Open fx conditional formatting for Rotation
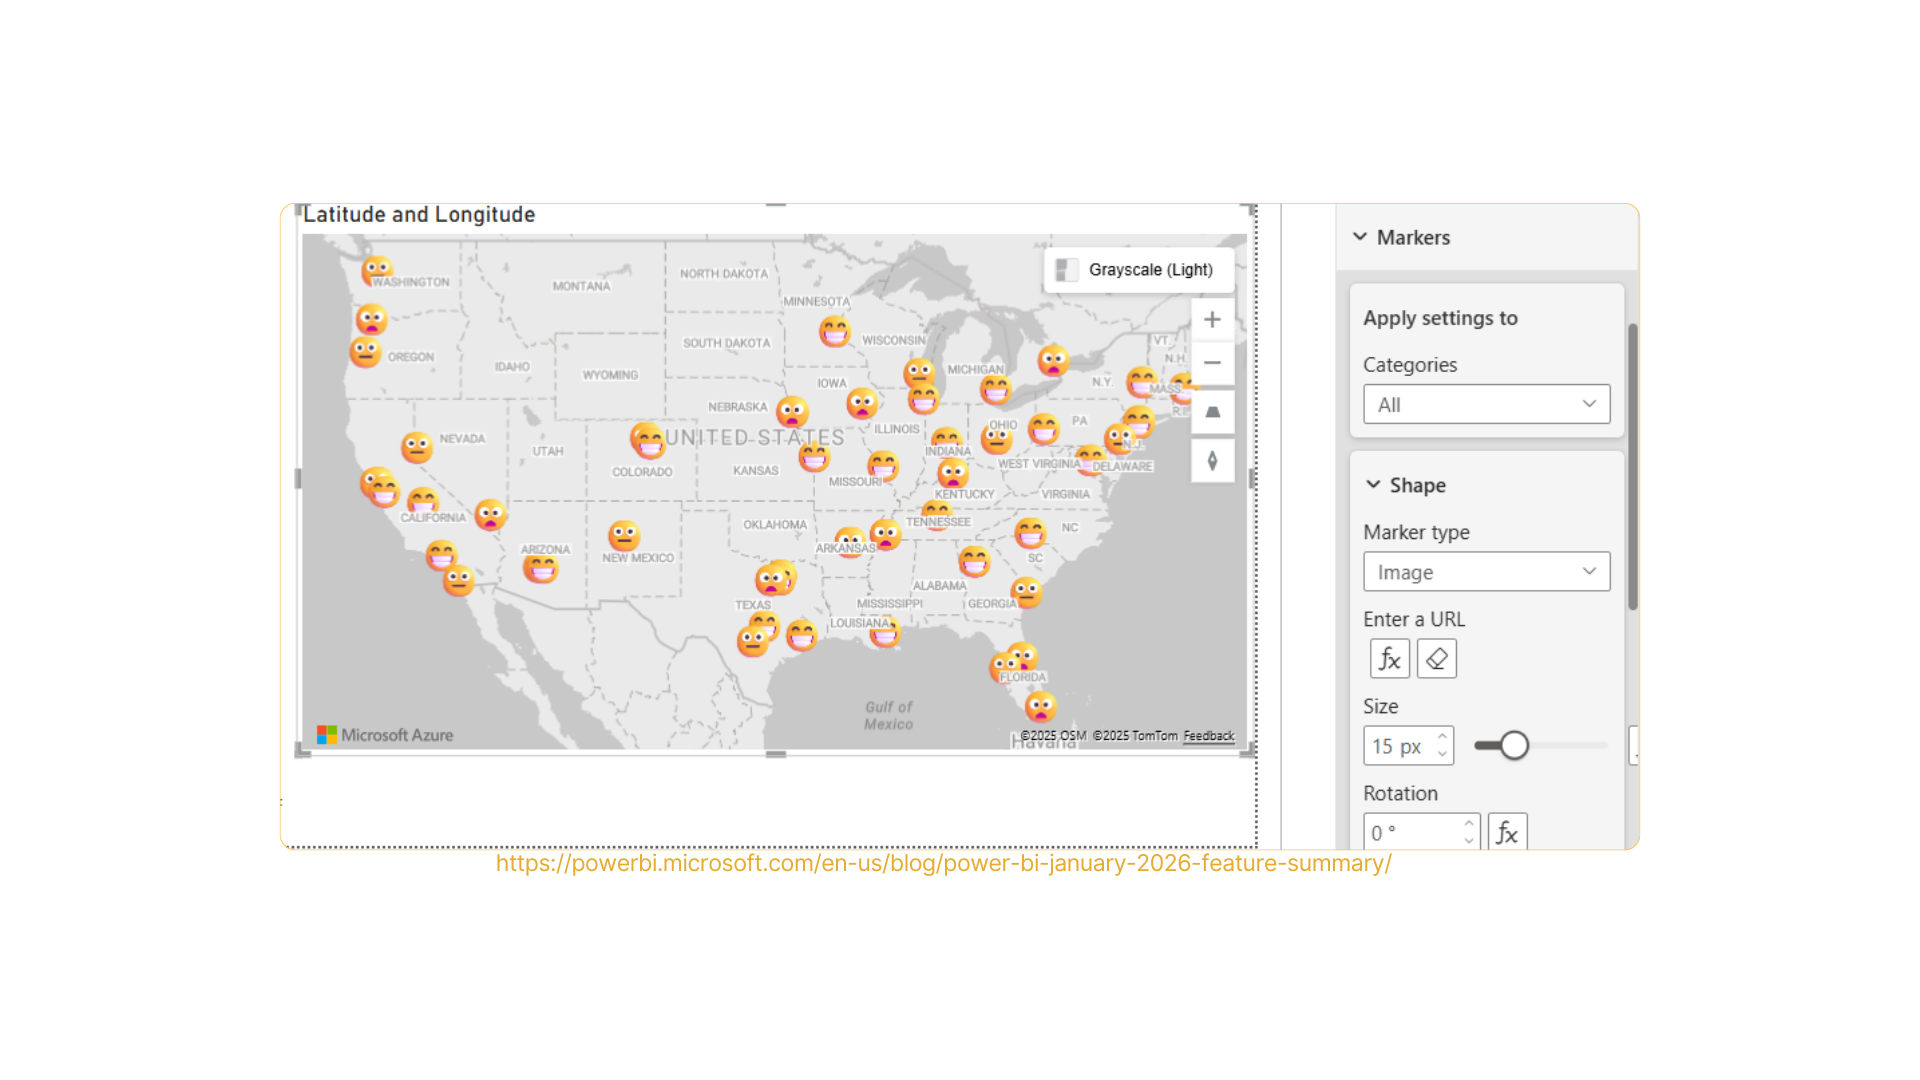Screen dimensions: 1920x1080 pos(1507,832)
